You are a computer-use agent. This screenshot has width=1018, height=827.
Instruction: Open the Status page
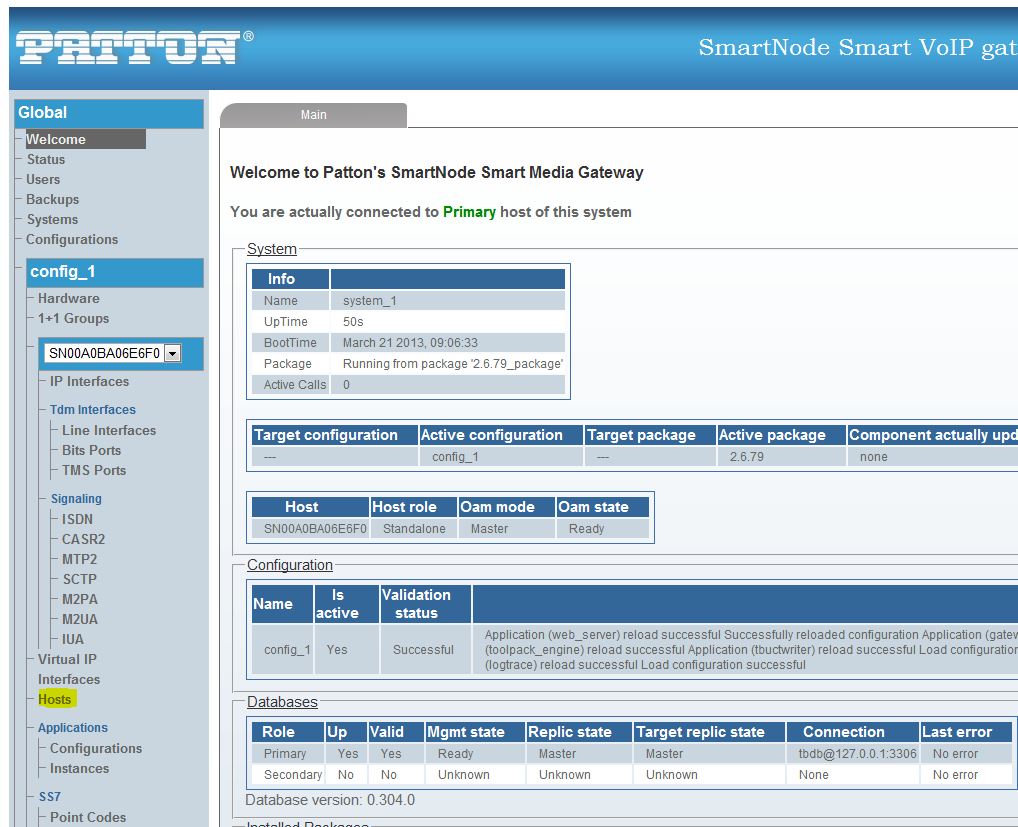45,159
